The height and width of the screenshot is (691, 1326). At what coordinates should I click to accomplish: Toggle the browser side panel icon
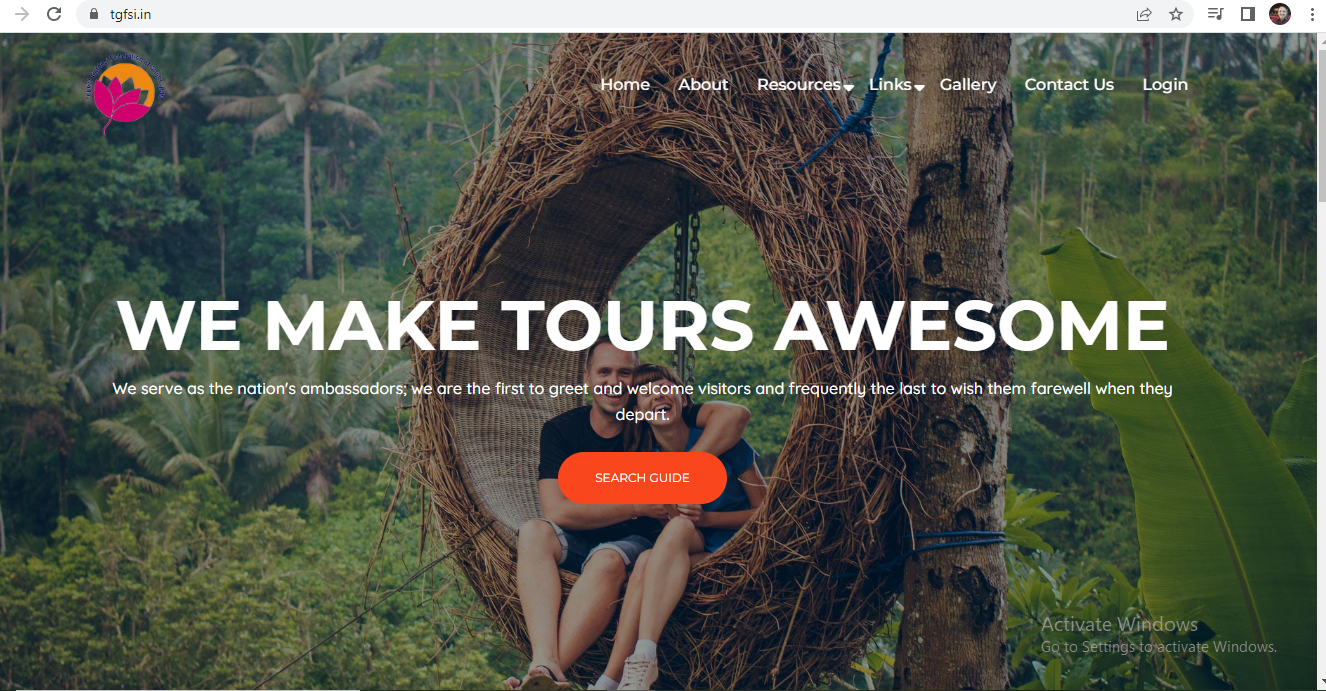pos(1248,14)
